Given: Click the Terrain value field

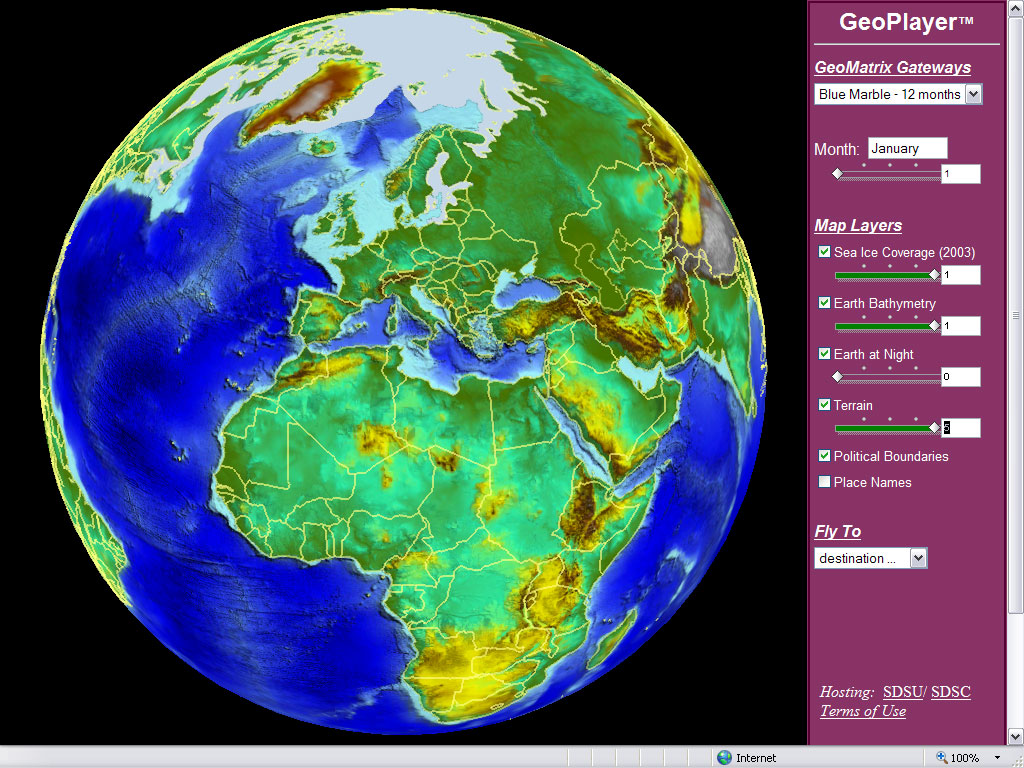Looking at the screenshot, I should [961, 428].
